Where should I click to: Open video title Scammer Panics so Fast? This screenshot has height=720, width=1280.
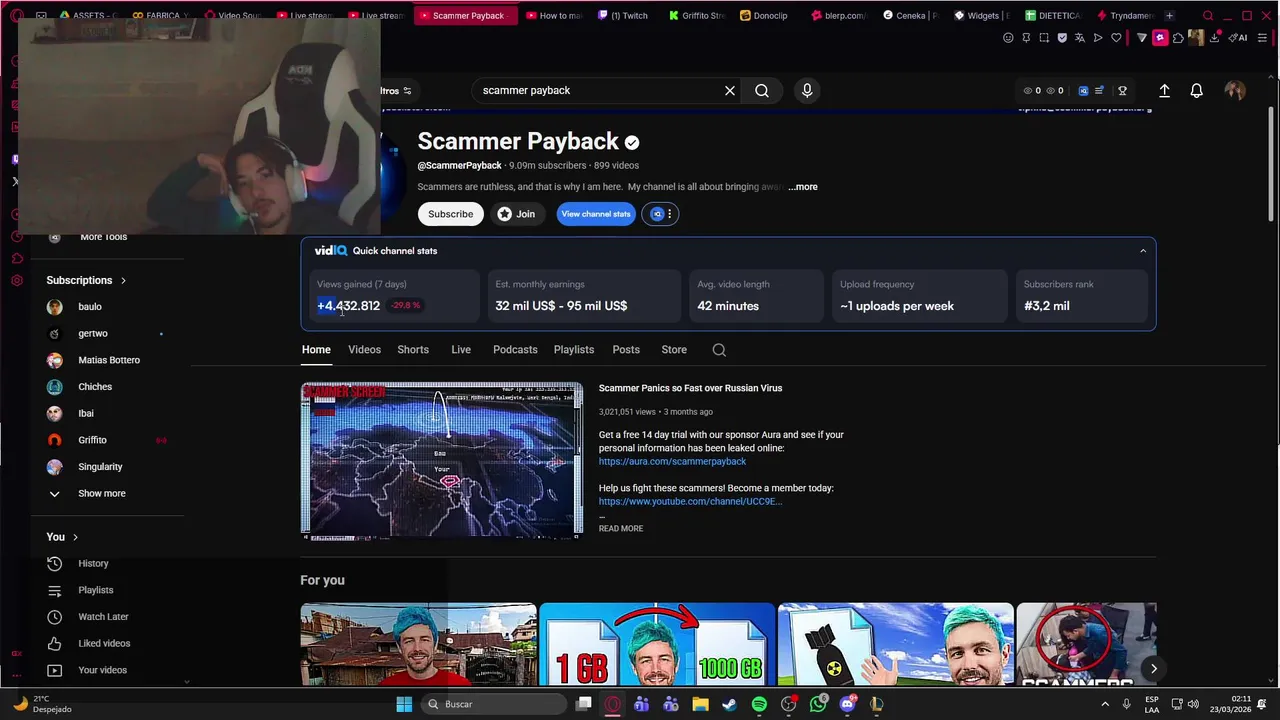[x=690, y=388]
